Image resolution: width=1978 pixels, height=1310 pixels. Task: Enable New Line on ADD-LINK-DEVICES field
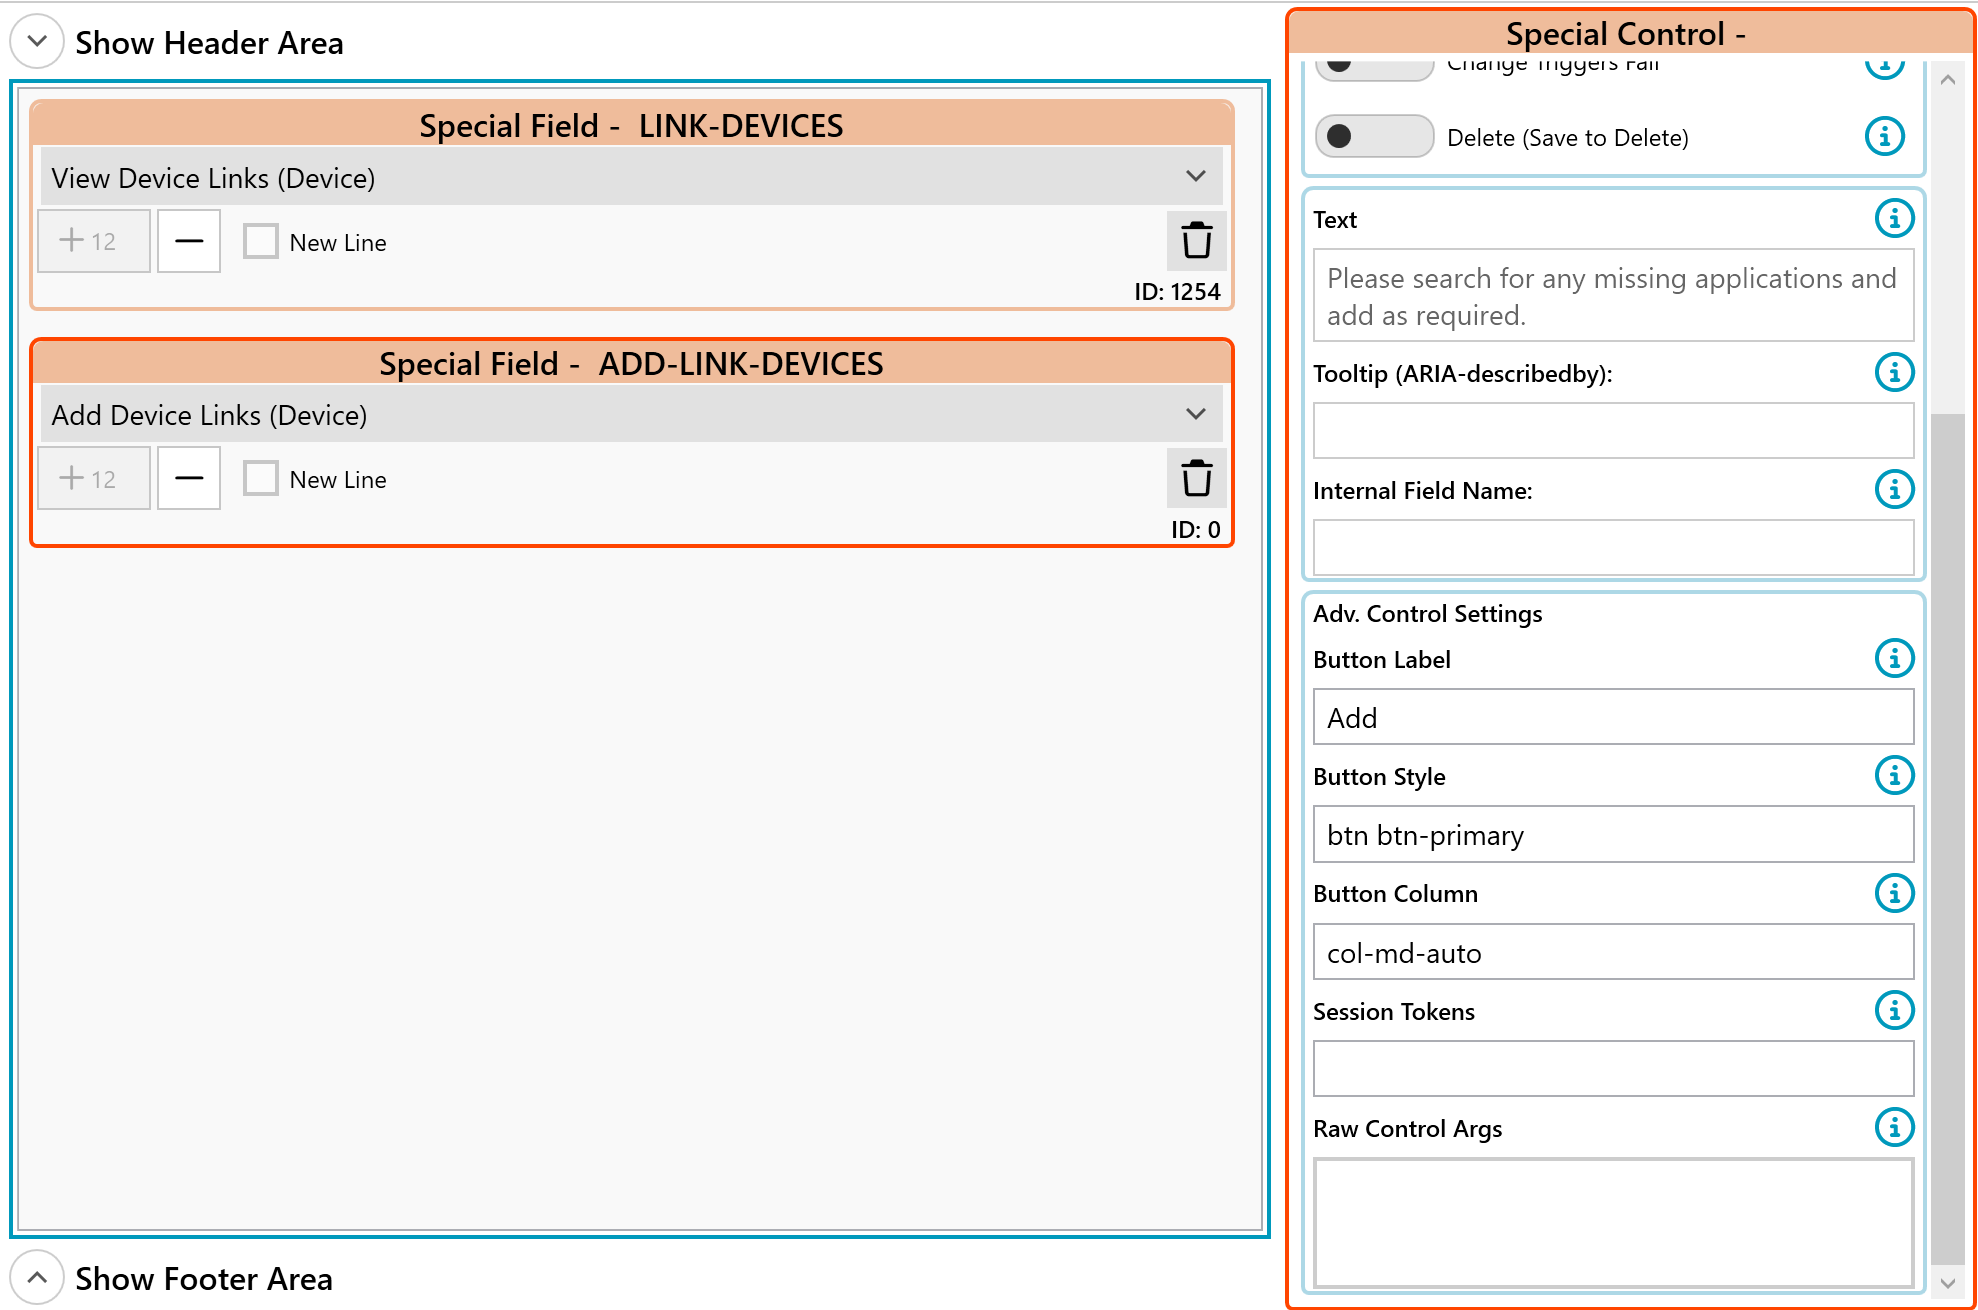pos(261,478)
